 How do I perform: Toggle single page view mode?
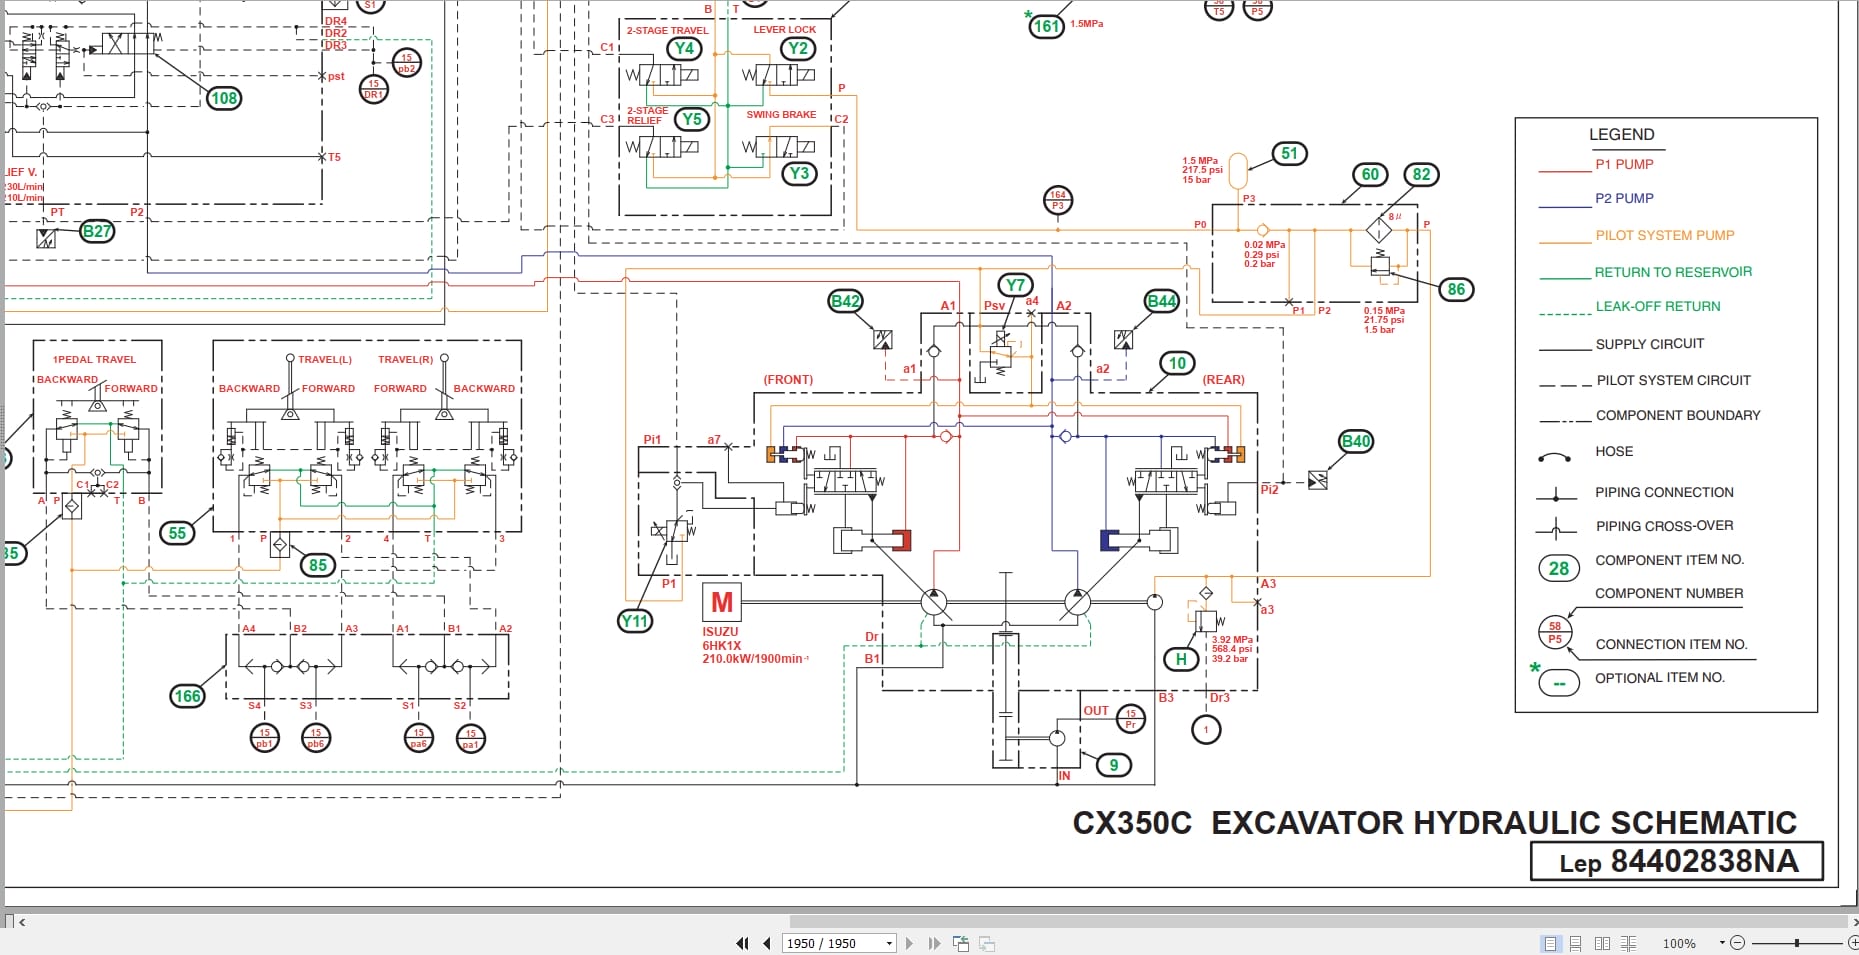(1551, 943)
